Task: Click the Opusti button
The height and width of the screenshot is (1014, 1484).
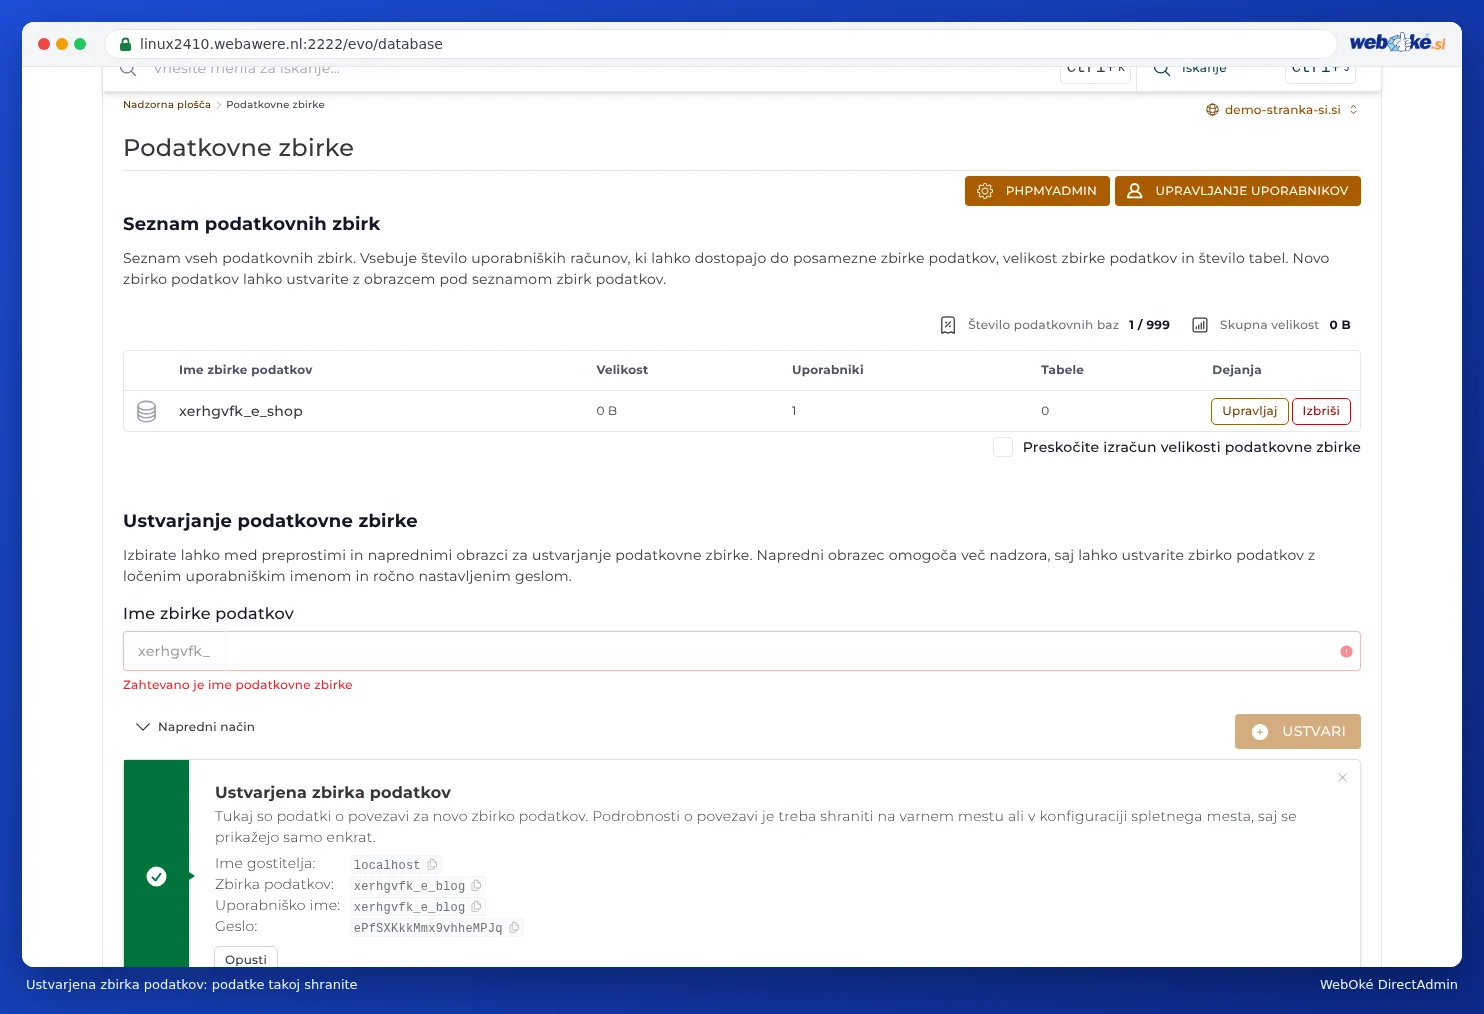Action: tap(246, 959)
